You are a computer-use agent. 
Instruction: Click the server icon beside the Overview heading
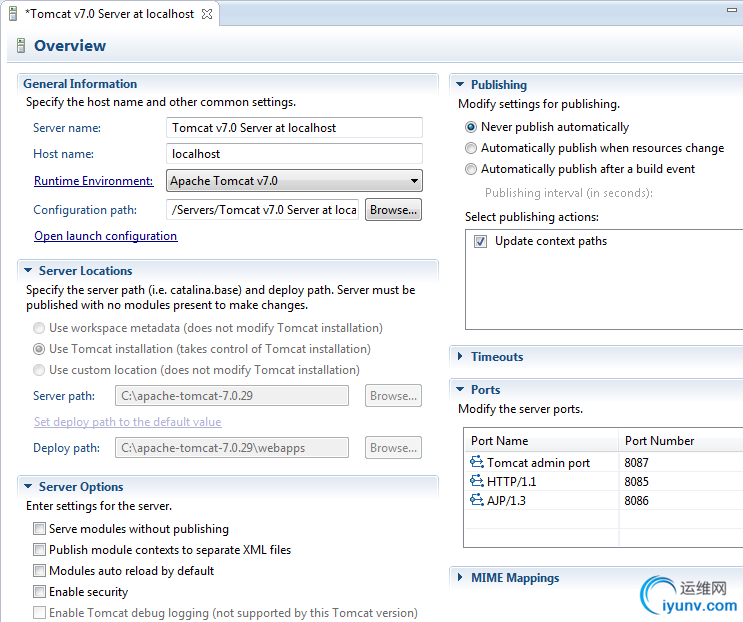(x=21, y=45)
